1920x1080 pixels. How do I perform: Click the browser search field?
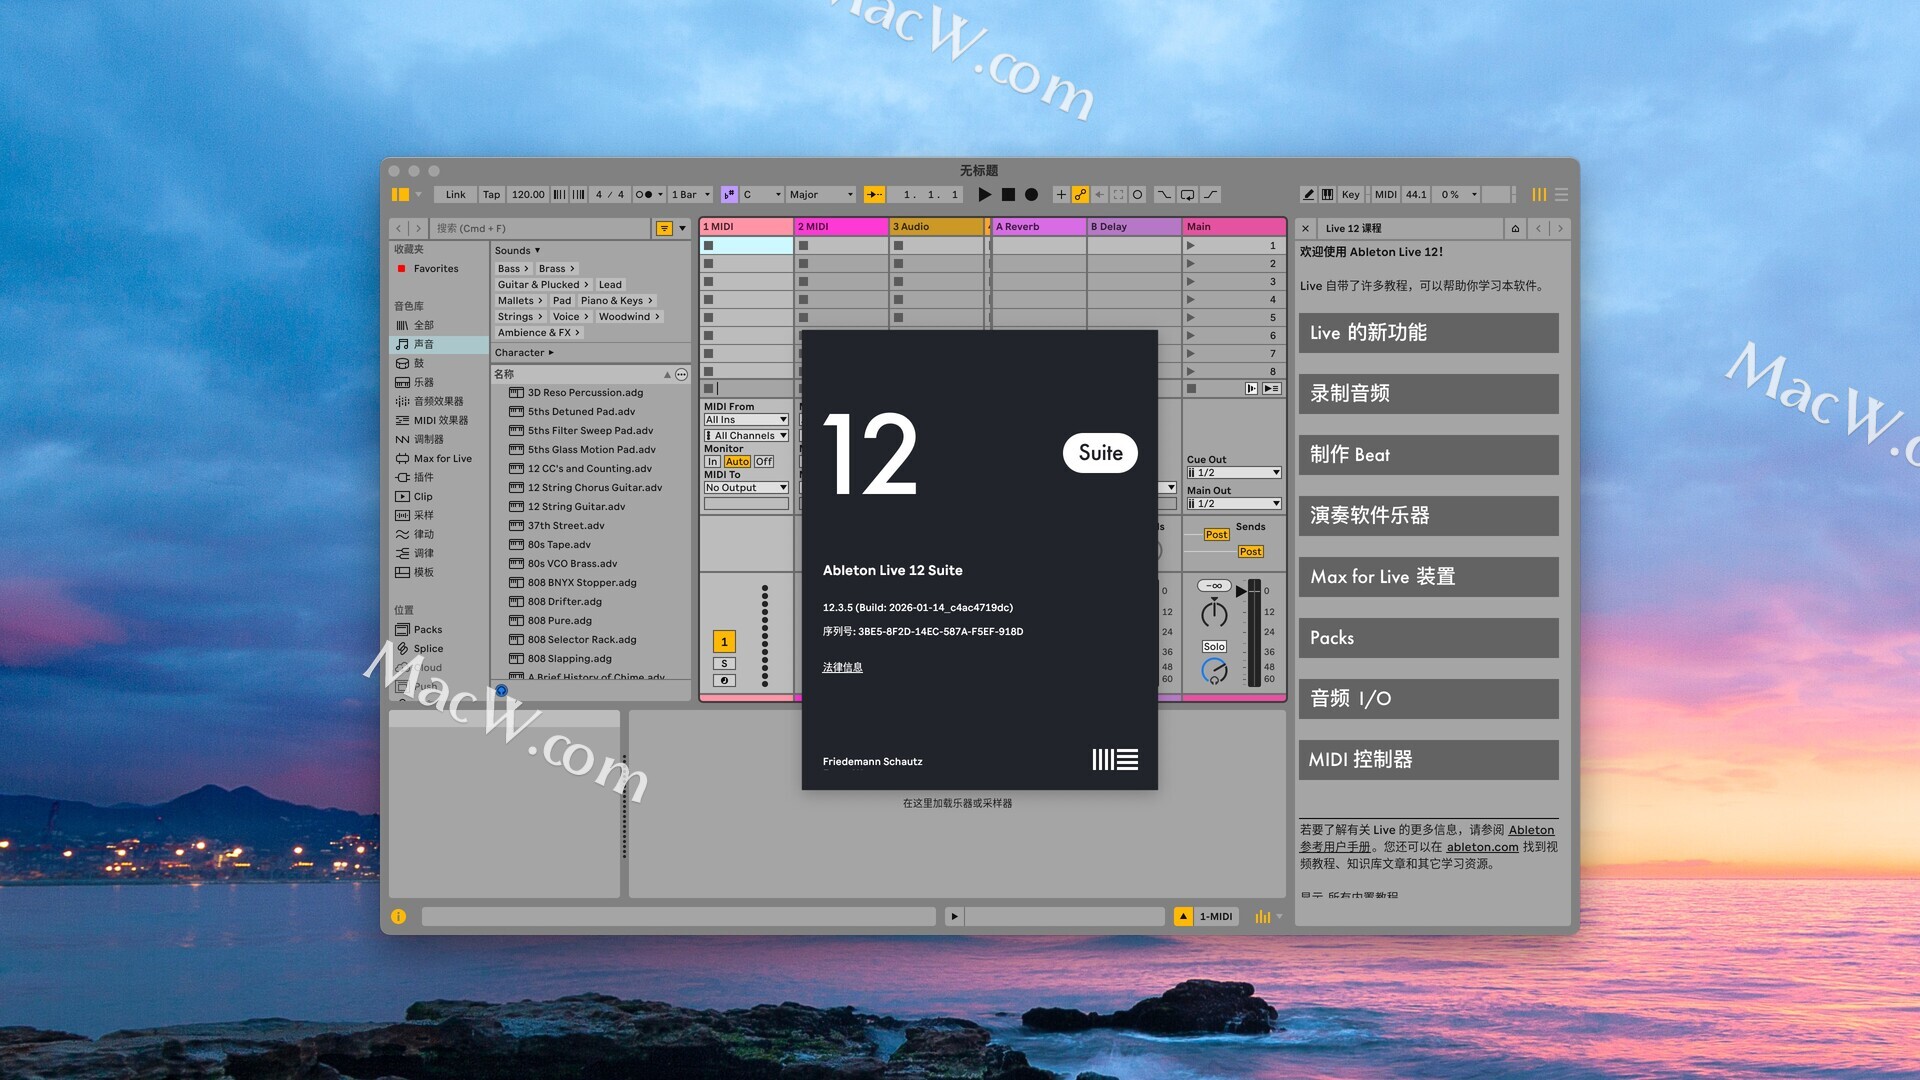540,229
